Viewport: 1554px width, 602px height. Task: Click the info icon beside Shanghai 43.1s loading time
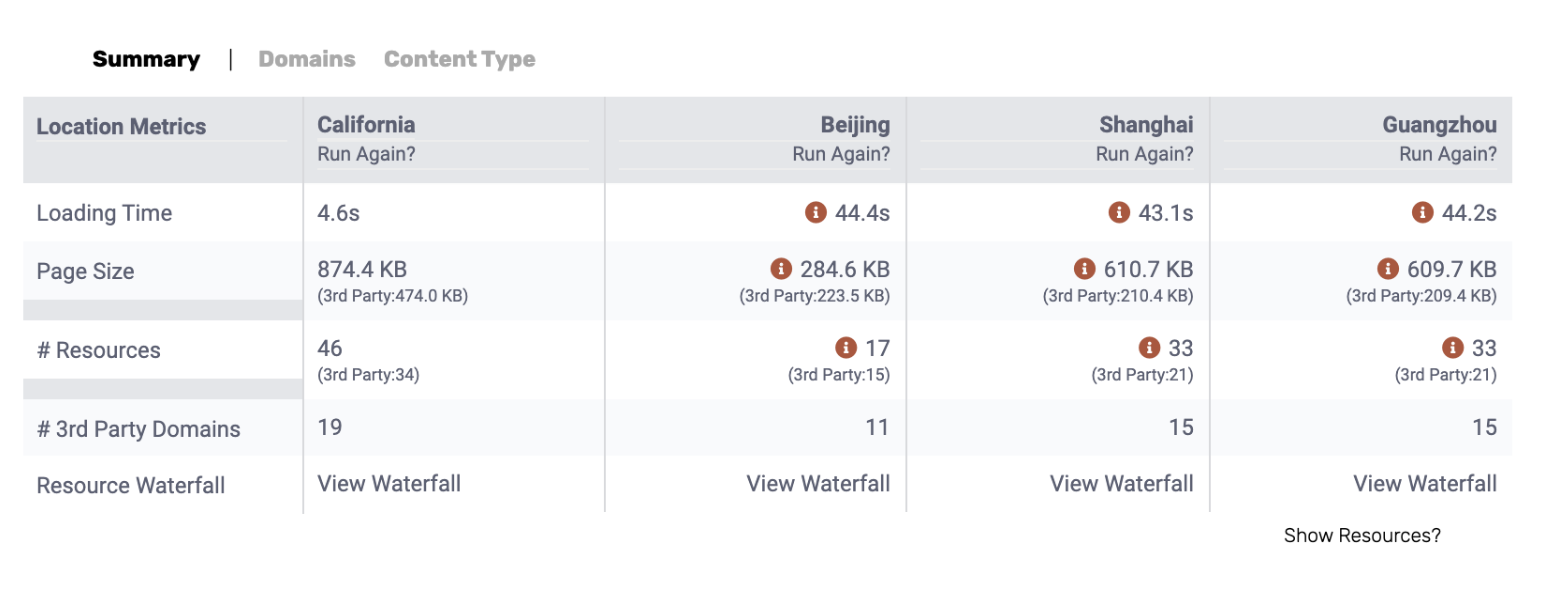tap(1119, 212)
